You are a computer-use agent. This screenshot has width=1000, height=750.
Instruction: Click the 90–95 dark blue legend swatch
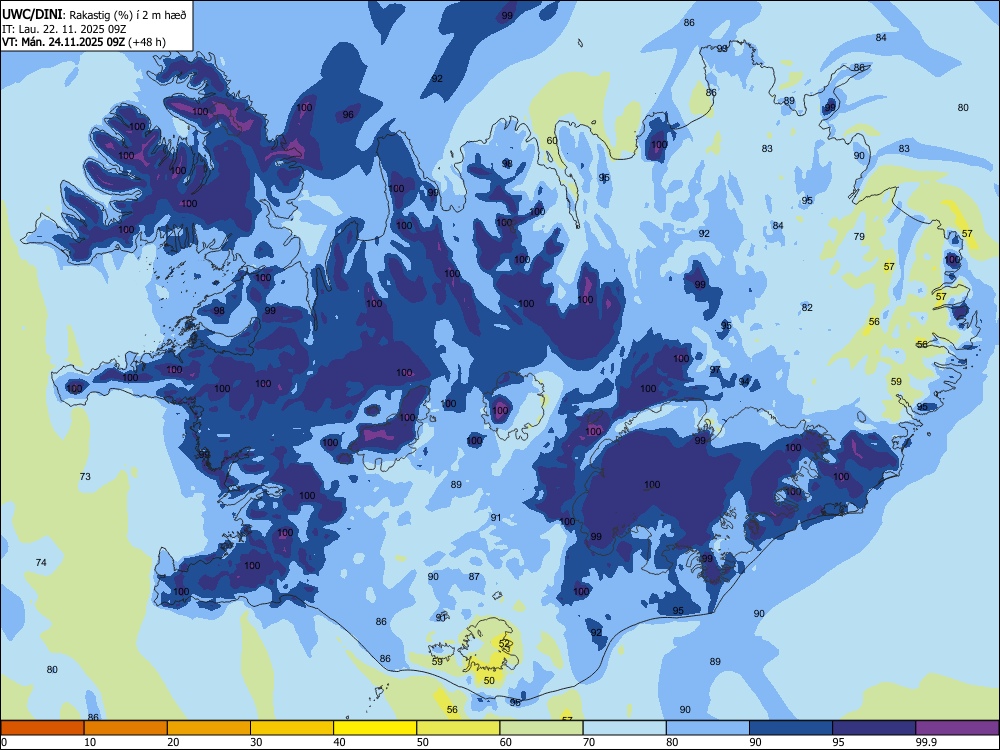791,728
